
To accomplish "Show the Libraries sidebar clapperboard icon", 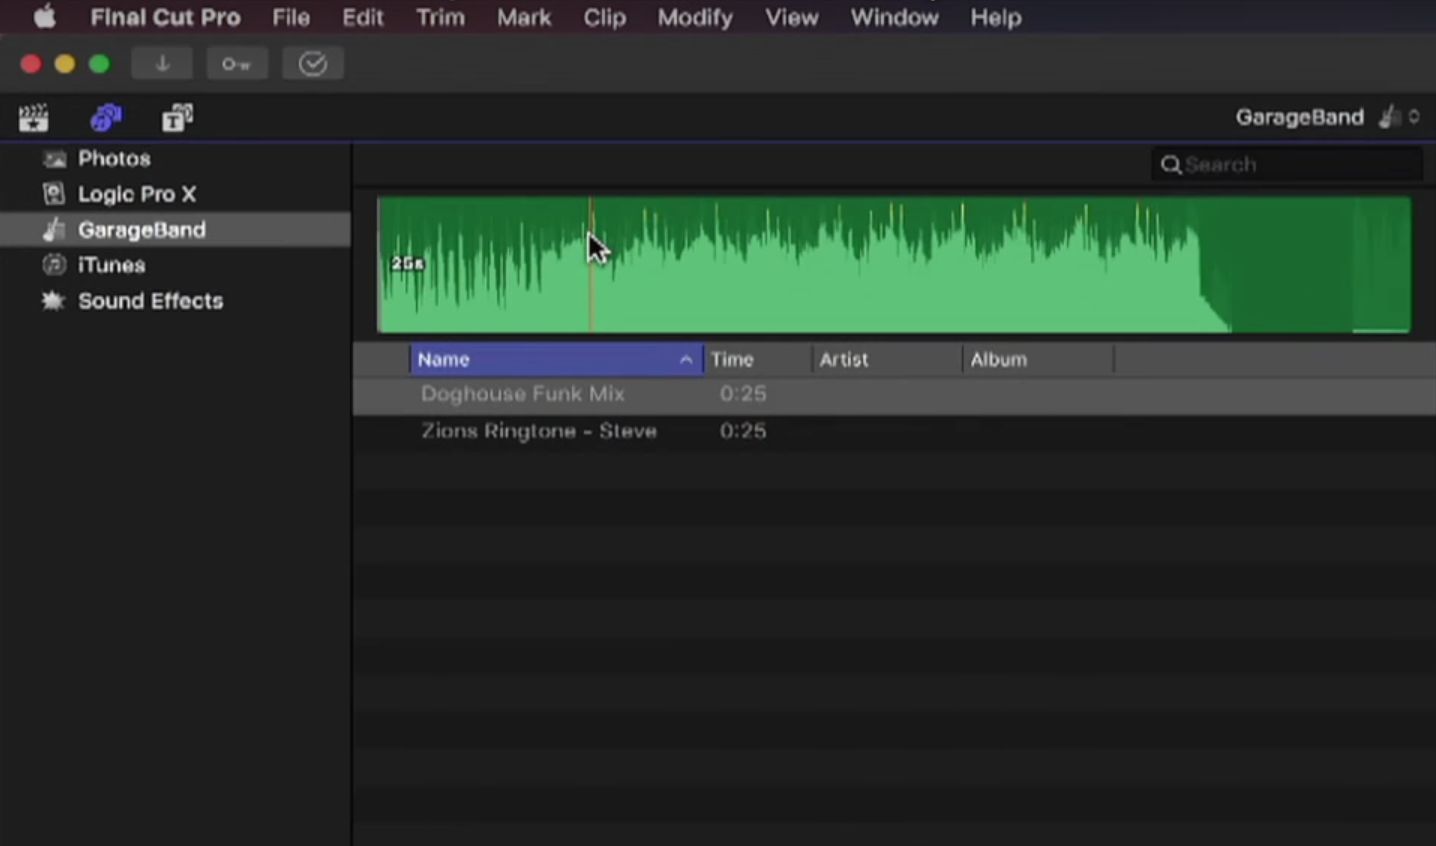I will tap(33, 118).
